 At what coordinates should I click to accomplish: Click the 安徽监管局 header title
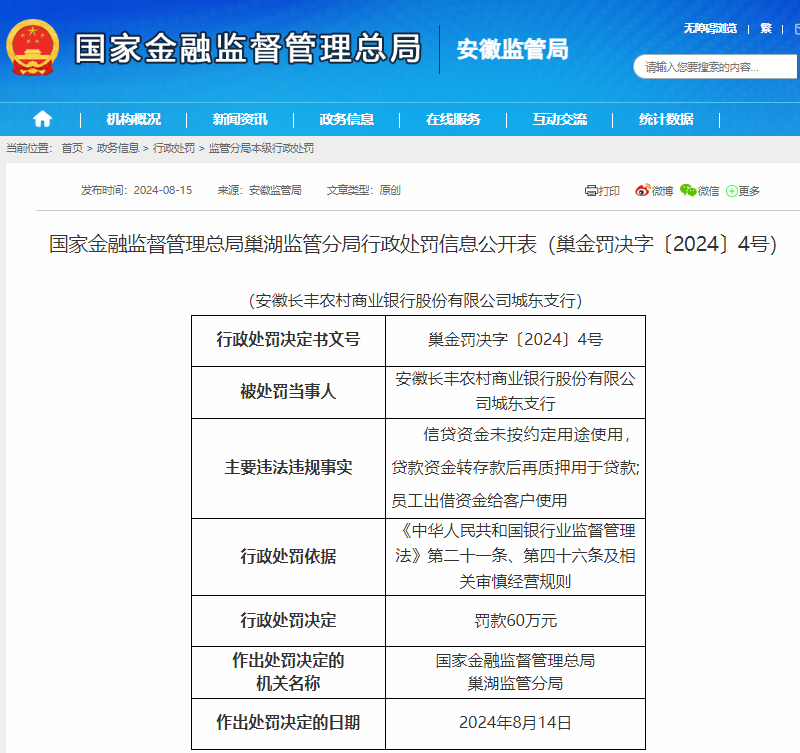click(512, 49)
